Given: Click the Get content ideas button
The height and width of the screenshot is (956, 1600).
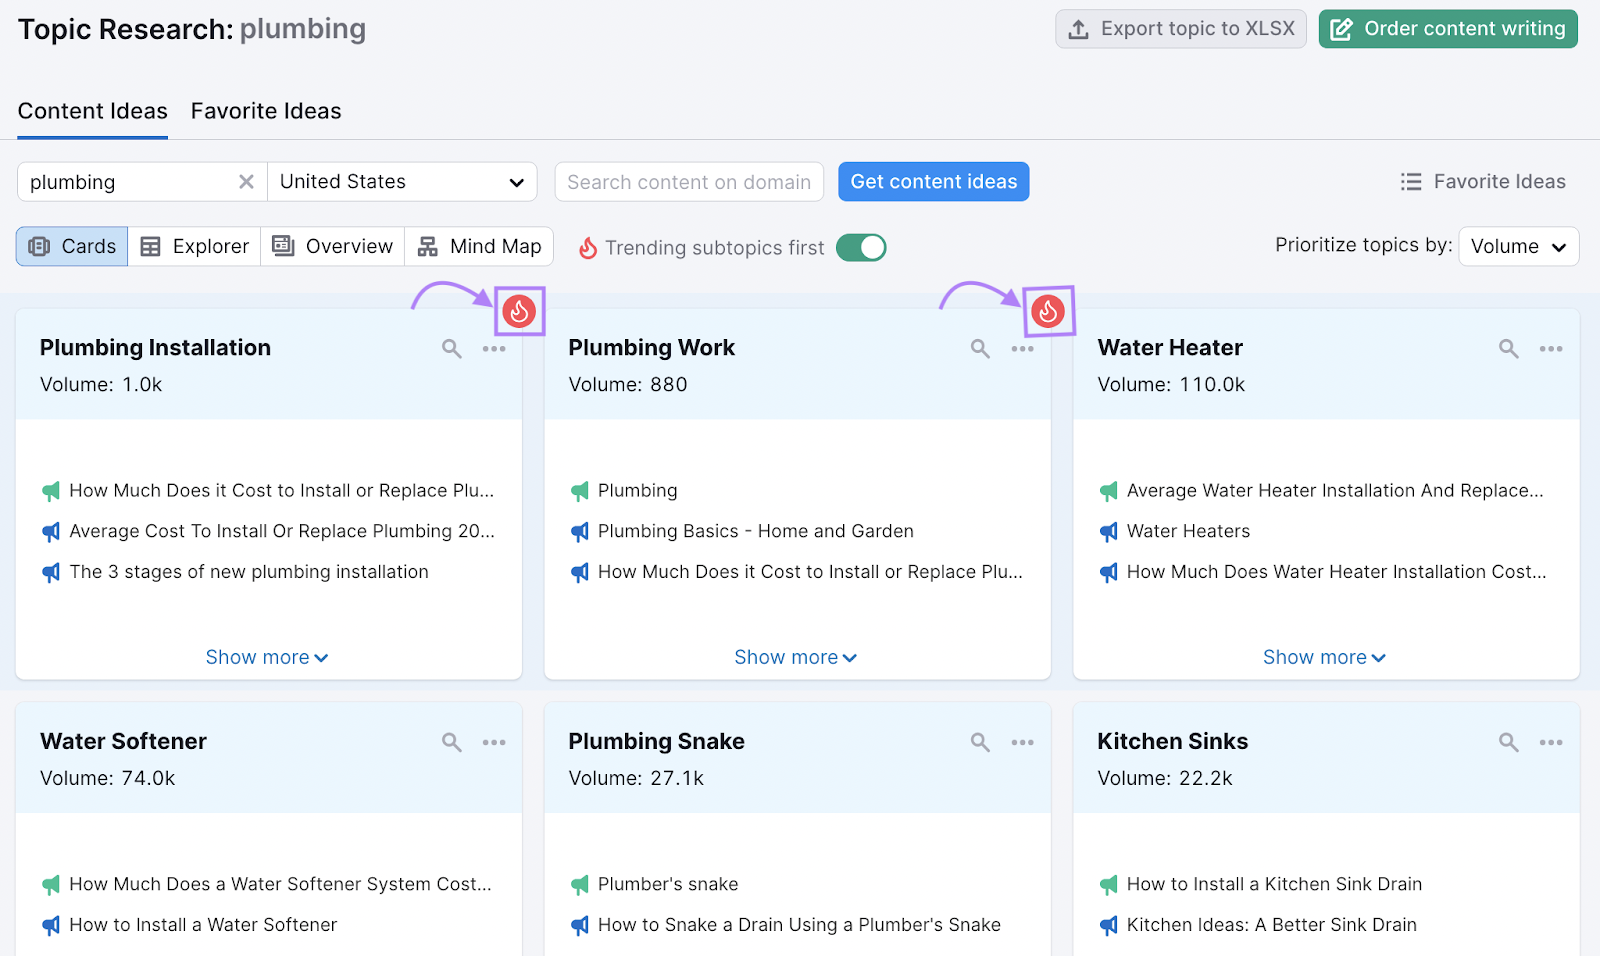Looking at the screenshot, I should coord(933,181).
